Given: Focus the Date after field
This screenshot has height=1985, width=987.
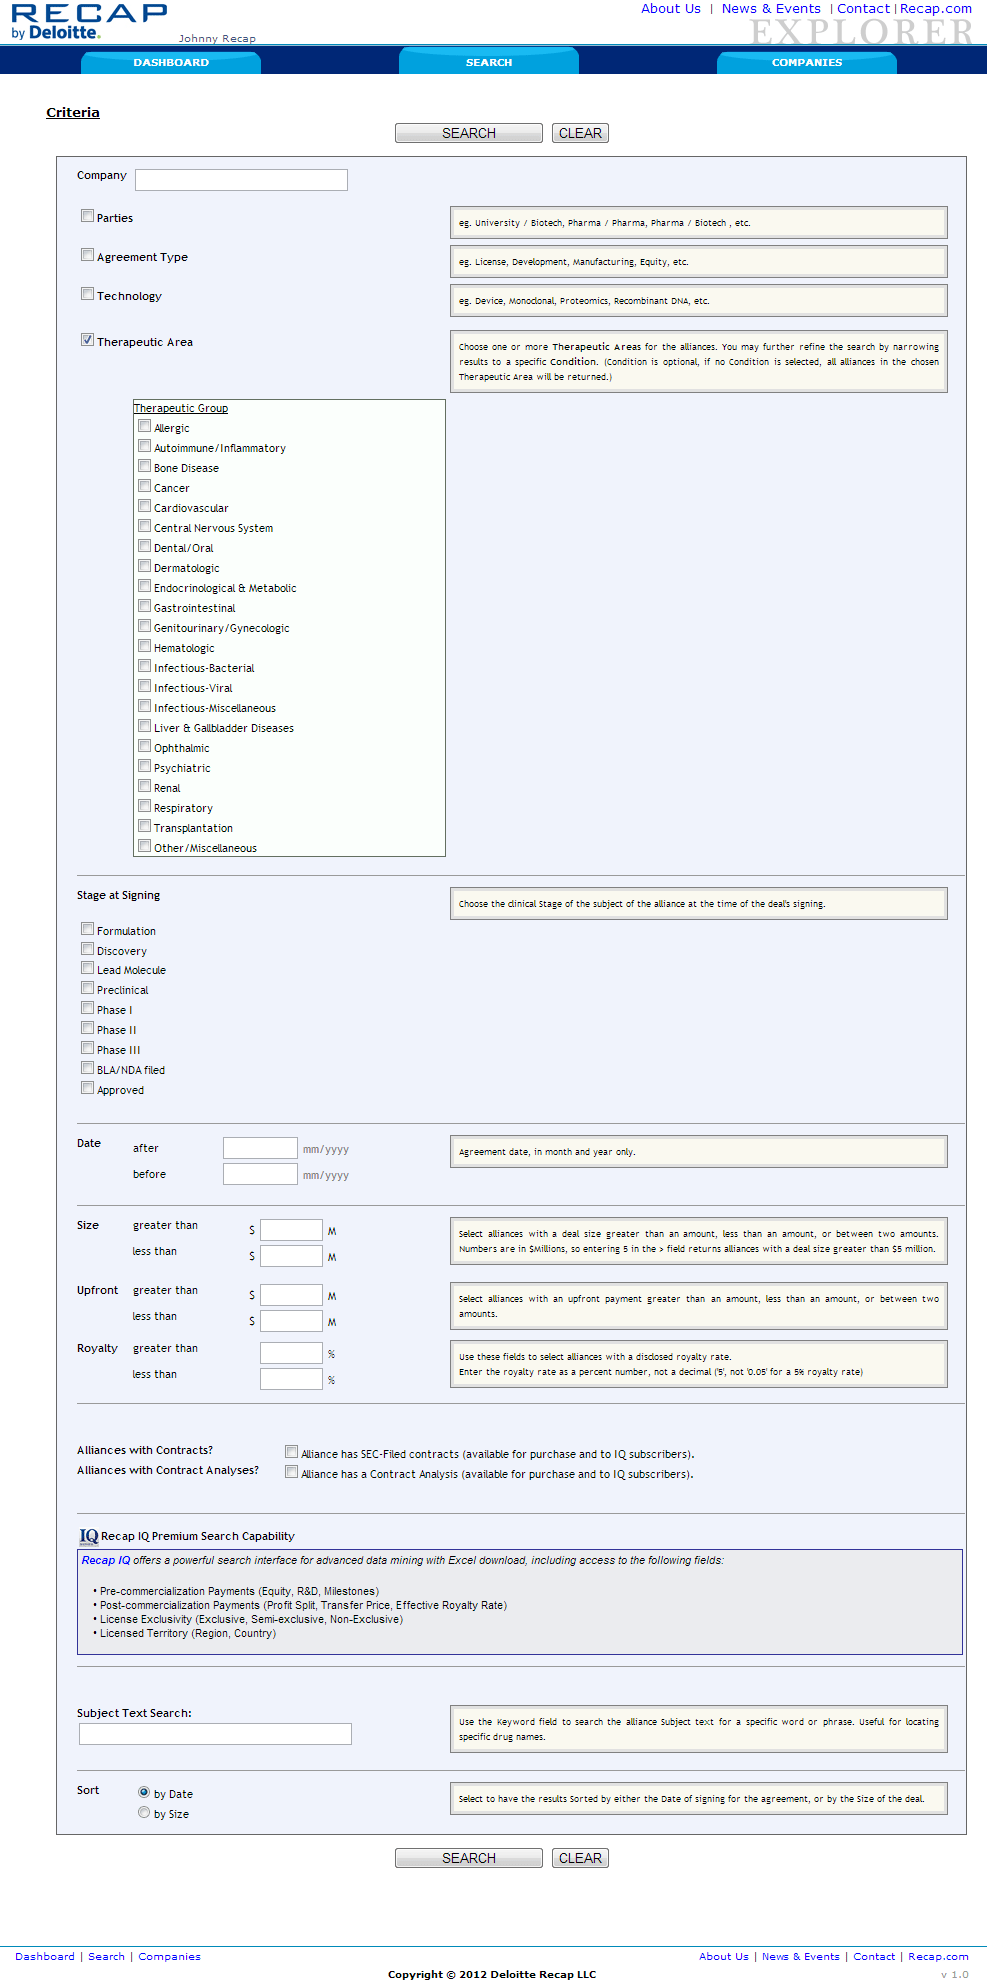Looking at the screenshot, I should pyautogui.click(x=260, y=1148).
